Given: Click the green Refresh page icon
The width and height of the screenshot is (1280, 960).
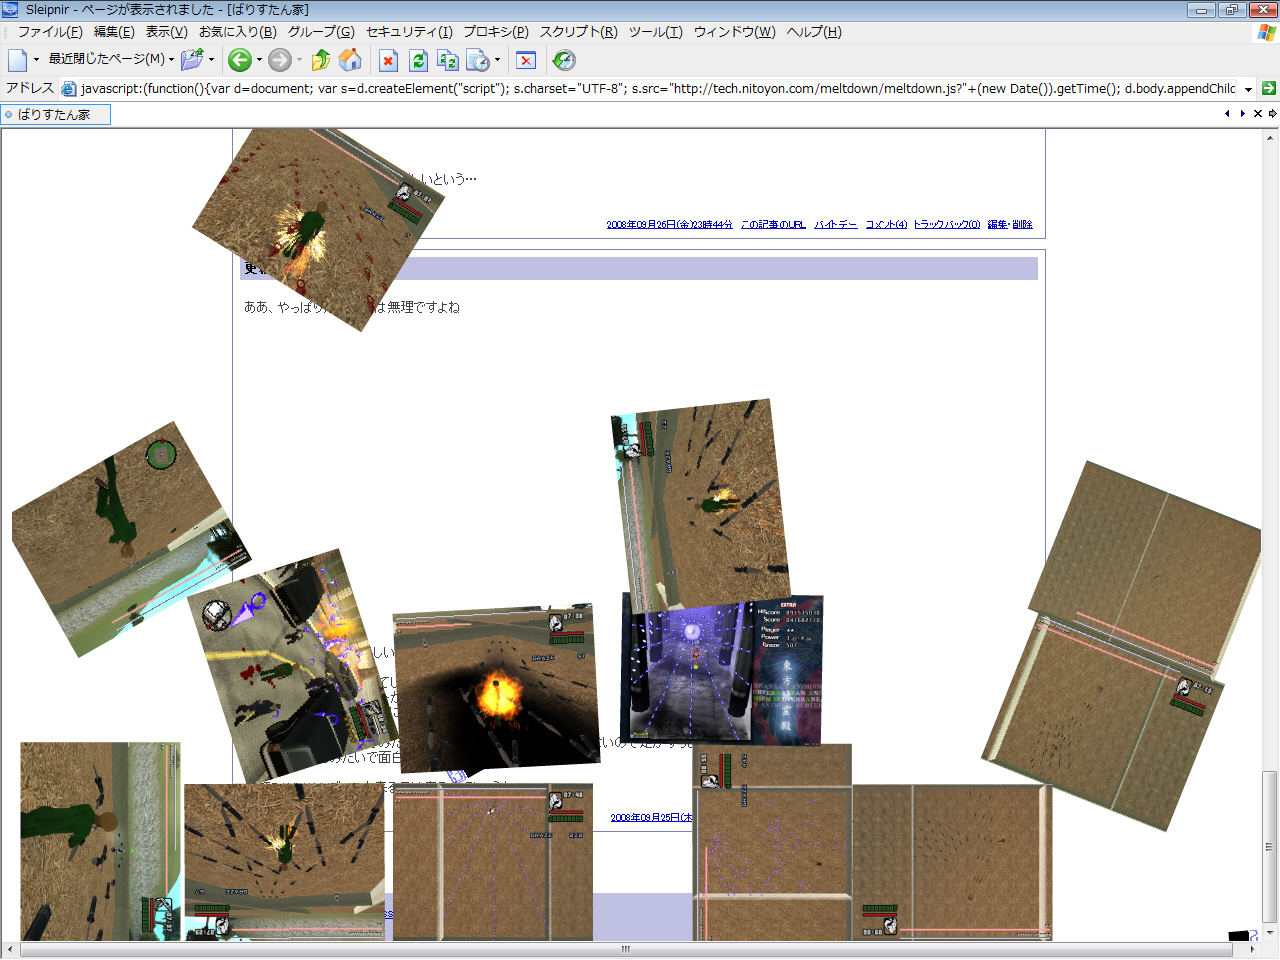Looking at the screenshot, I should pos(418,61).
